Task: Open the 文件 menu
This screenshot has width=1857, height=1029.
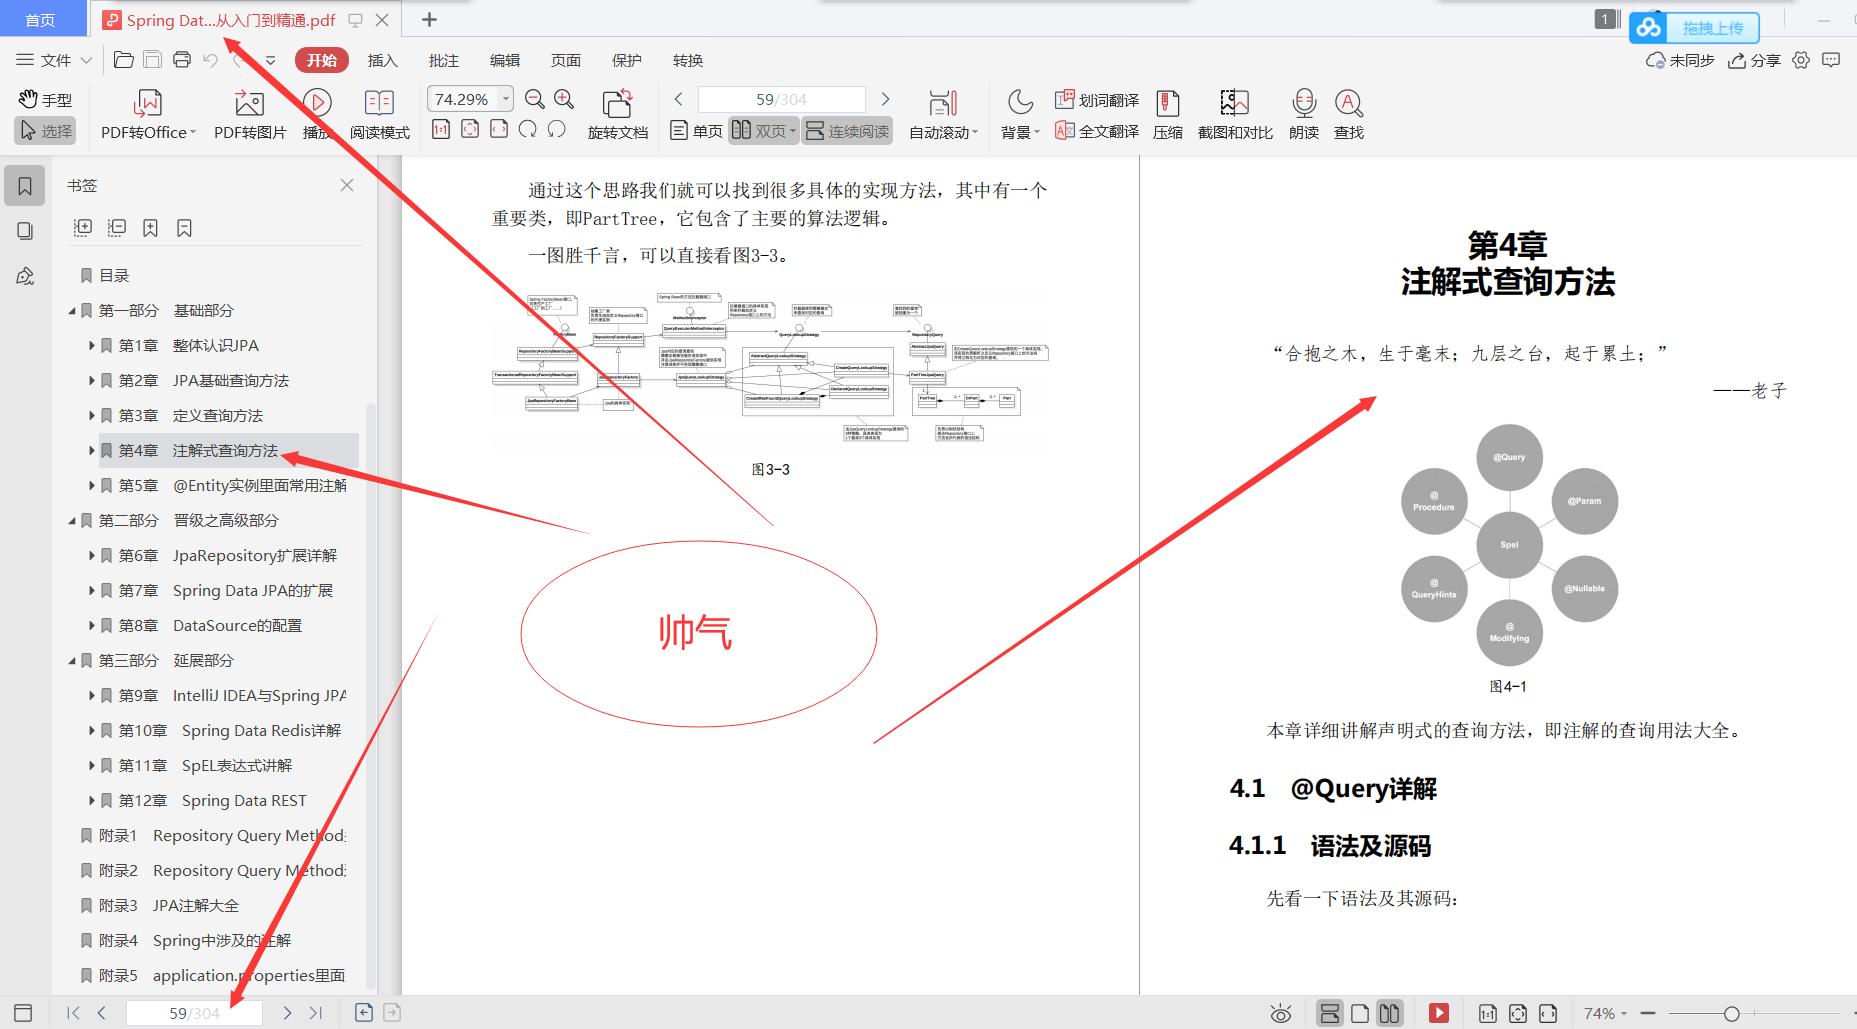Action: pyautogui.click(x=54, y=60)
